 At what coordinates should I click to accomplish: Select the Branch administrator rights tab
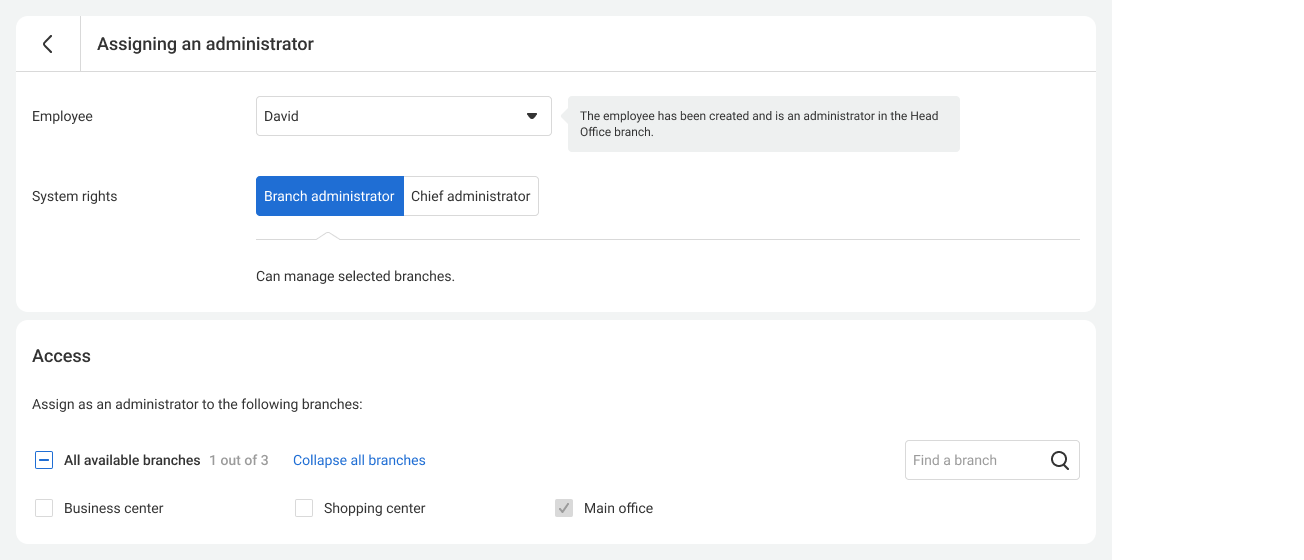(x=330, y=196)
